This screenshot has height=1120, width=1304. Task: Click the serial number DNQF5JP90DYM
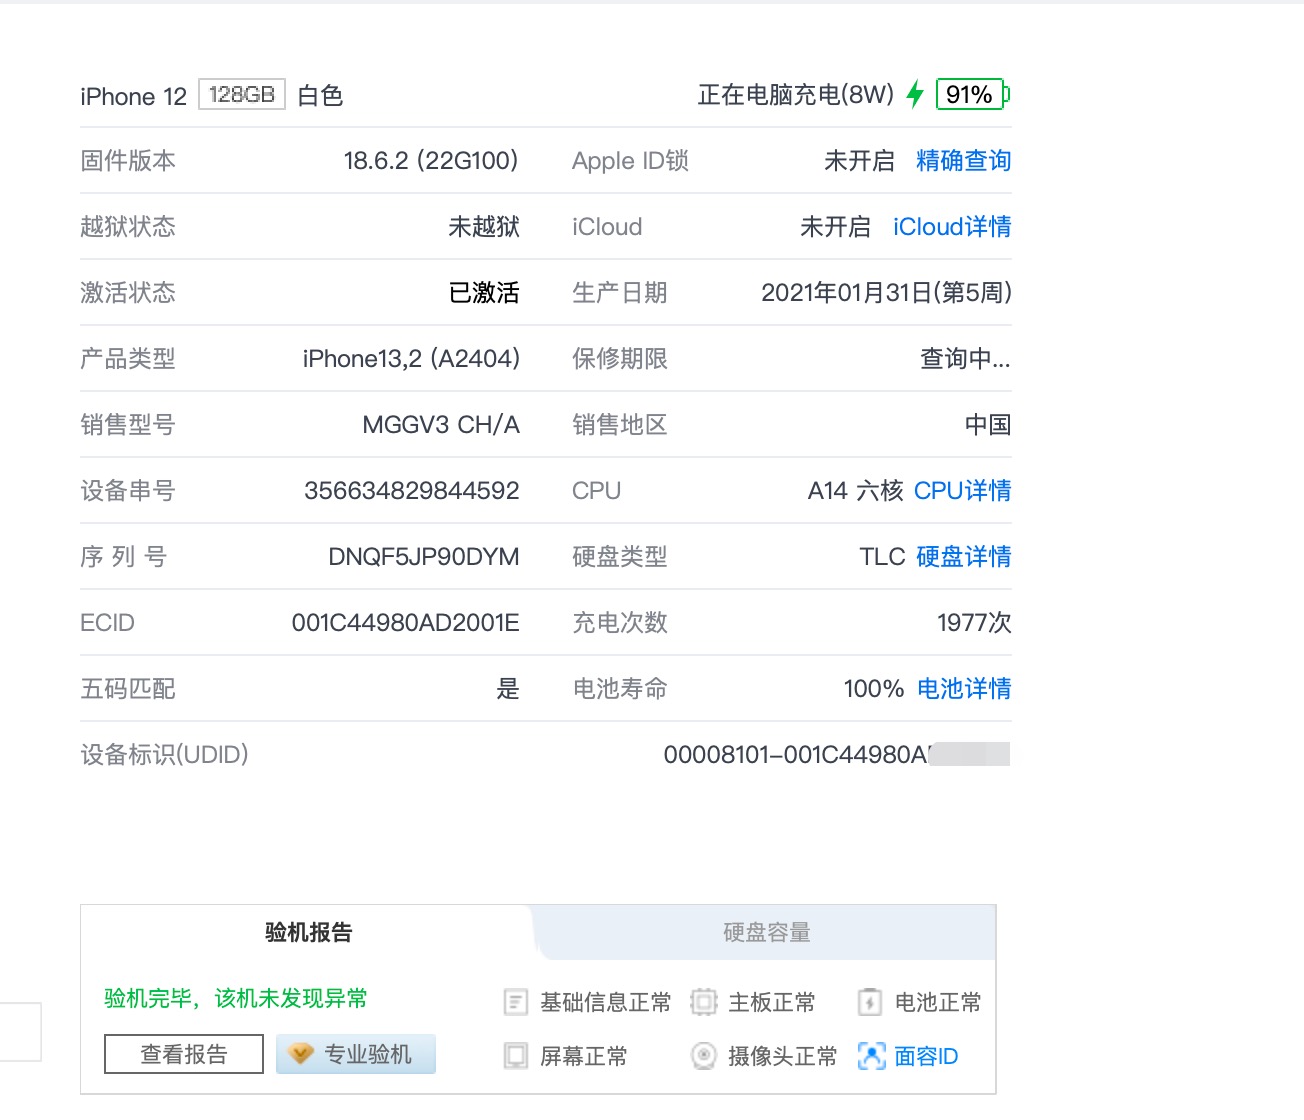click(423, 557)
